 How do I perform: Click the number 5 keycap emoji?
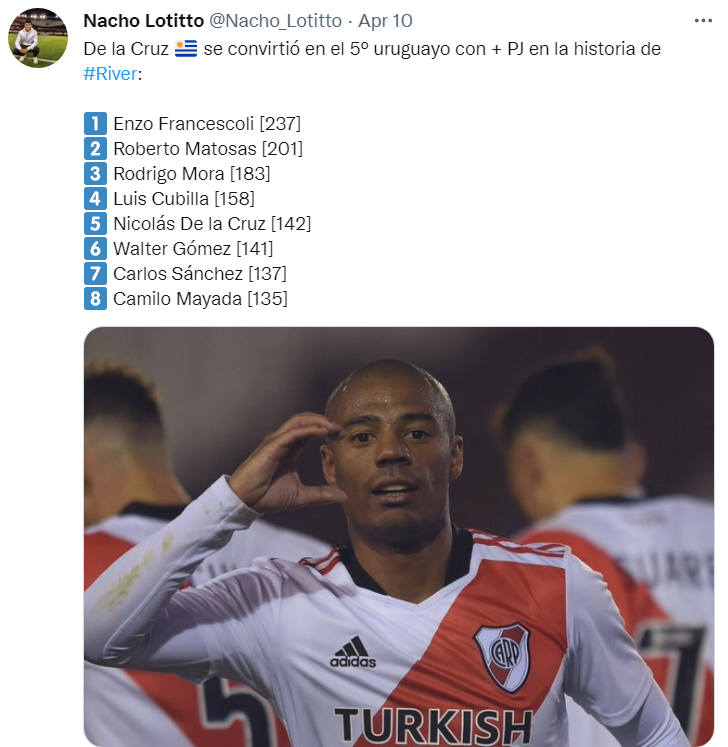click(x=95, y=223)
